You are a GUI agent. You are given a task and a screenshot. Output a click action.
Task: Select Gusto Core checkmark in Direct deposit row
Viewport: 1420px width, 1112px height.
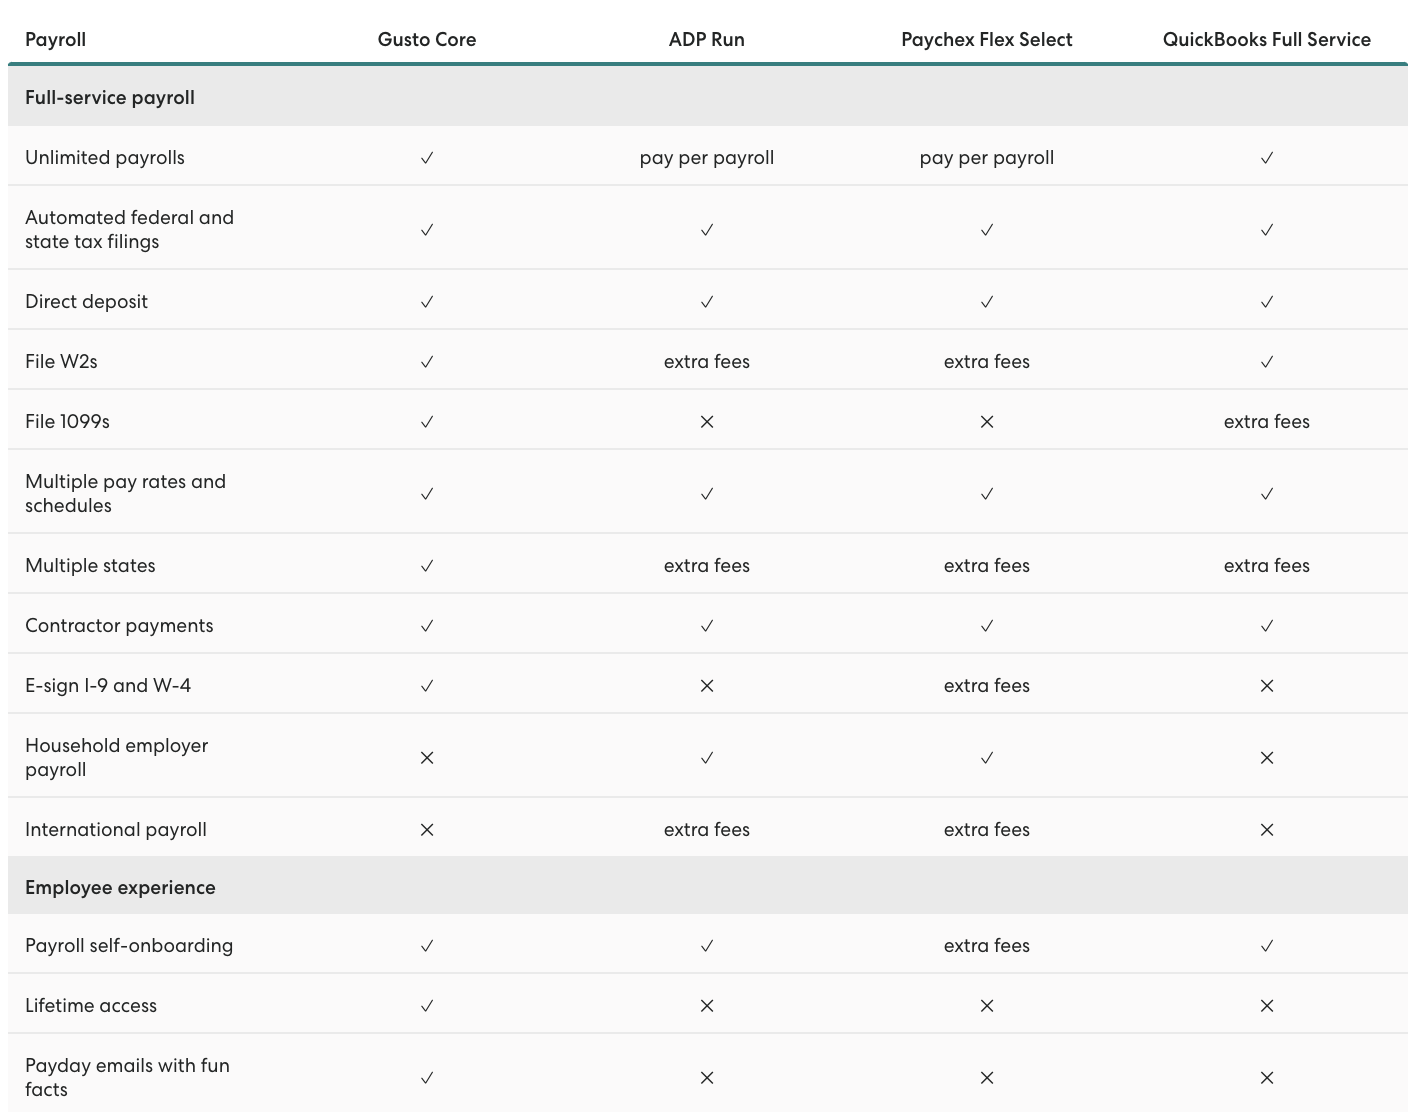pos(427,302)
